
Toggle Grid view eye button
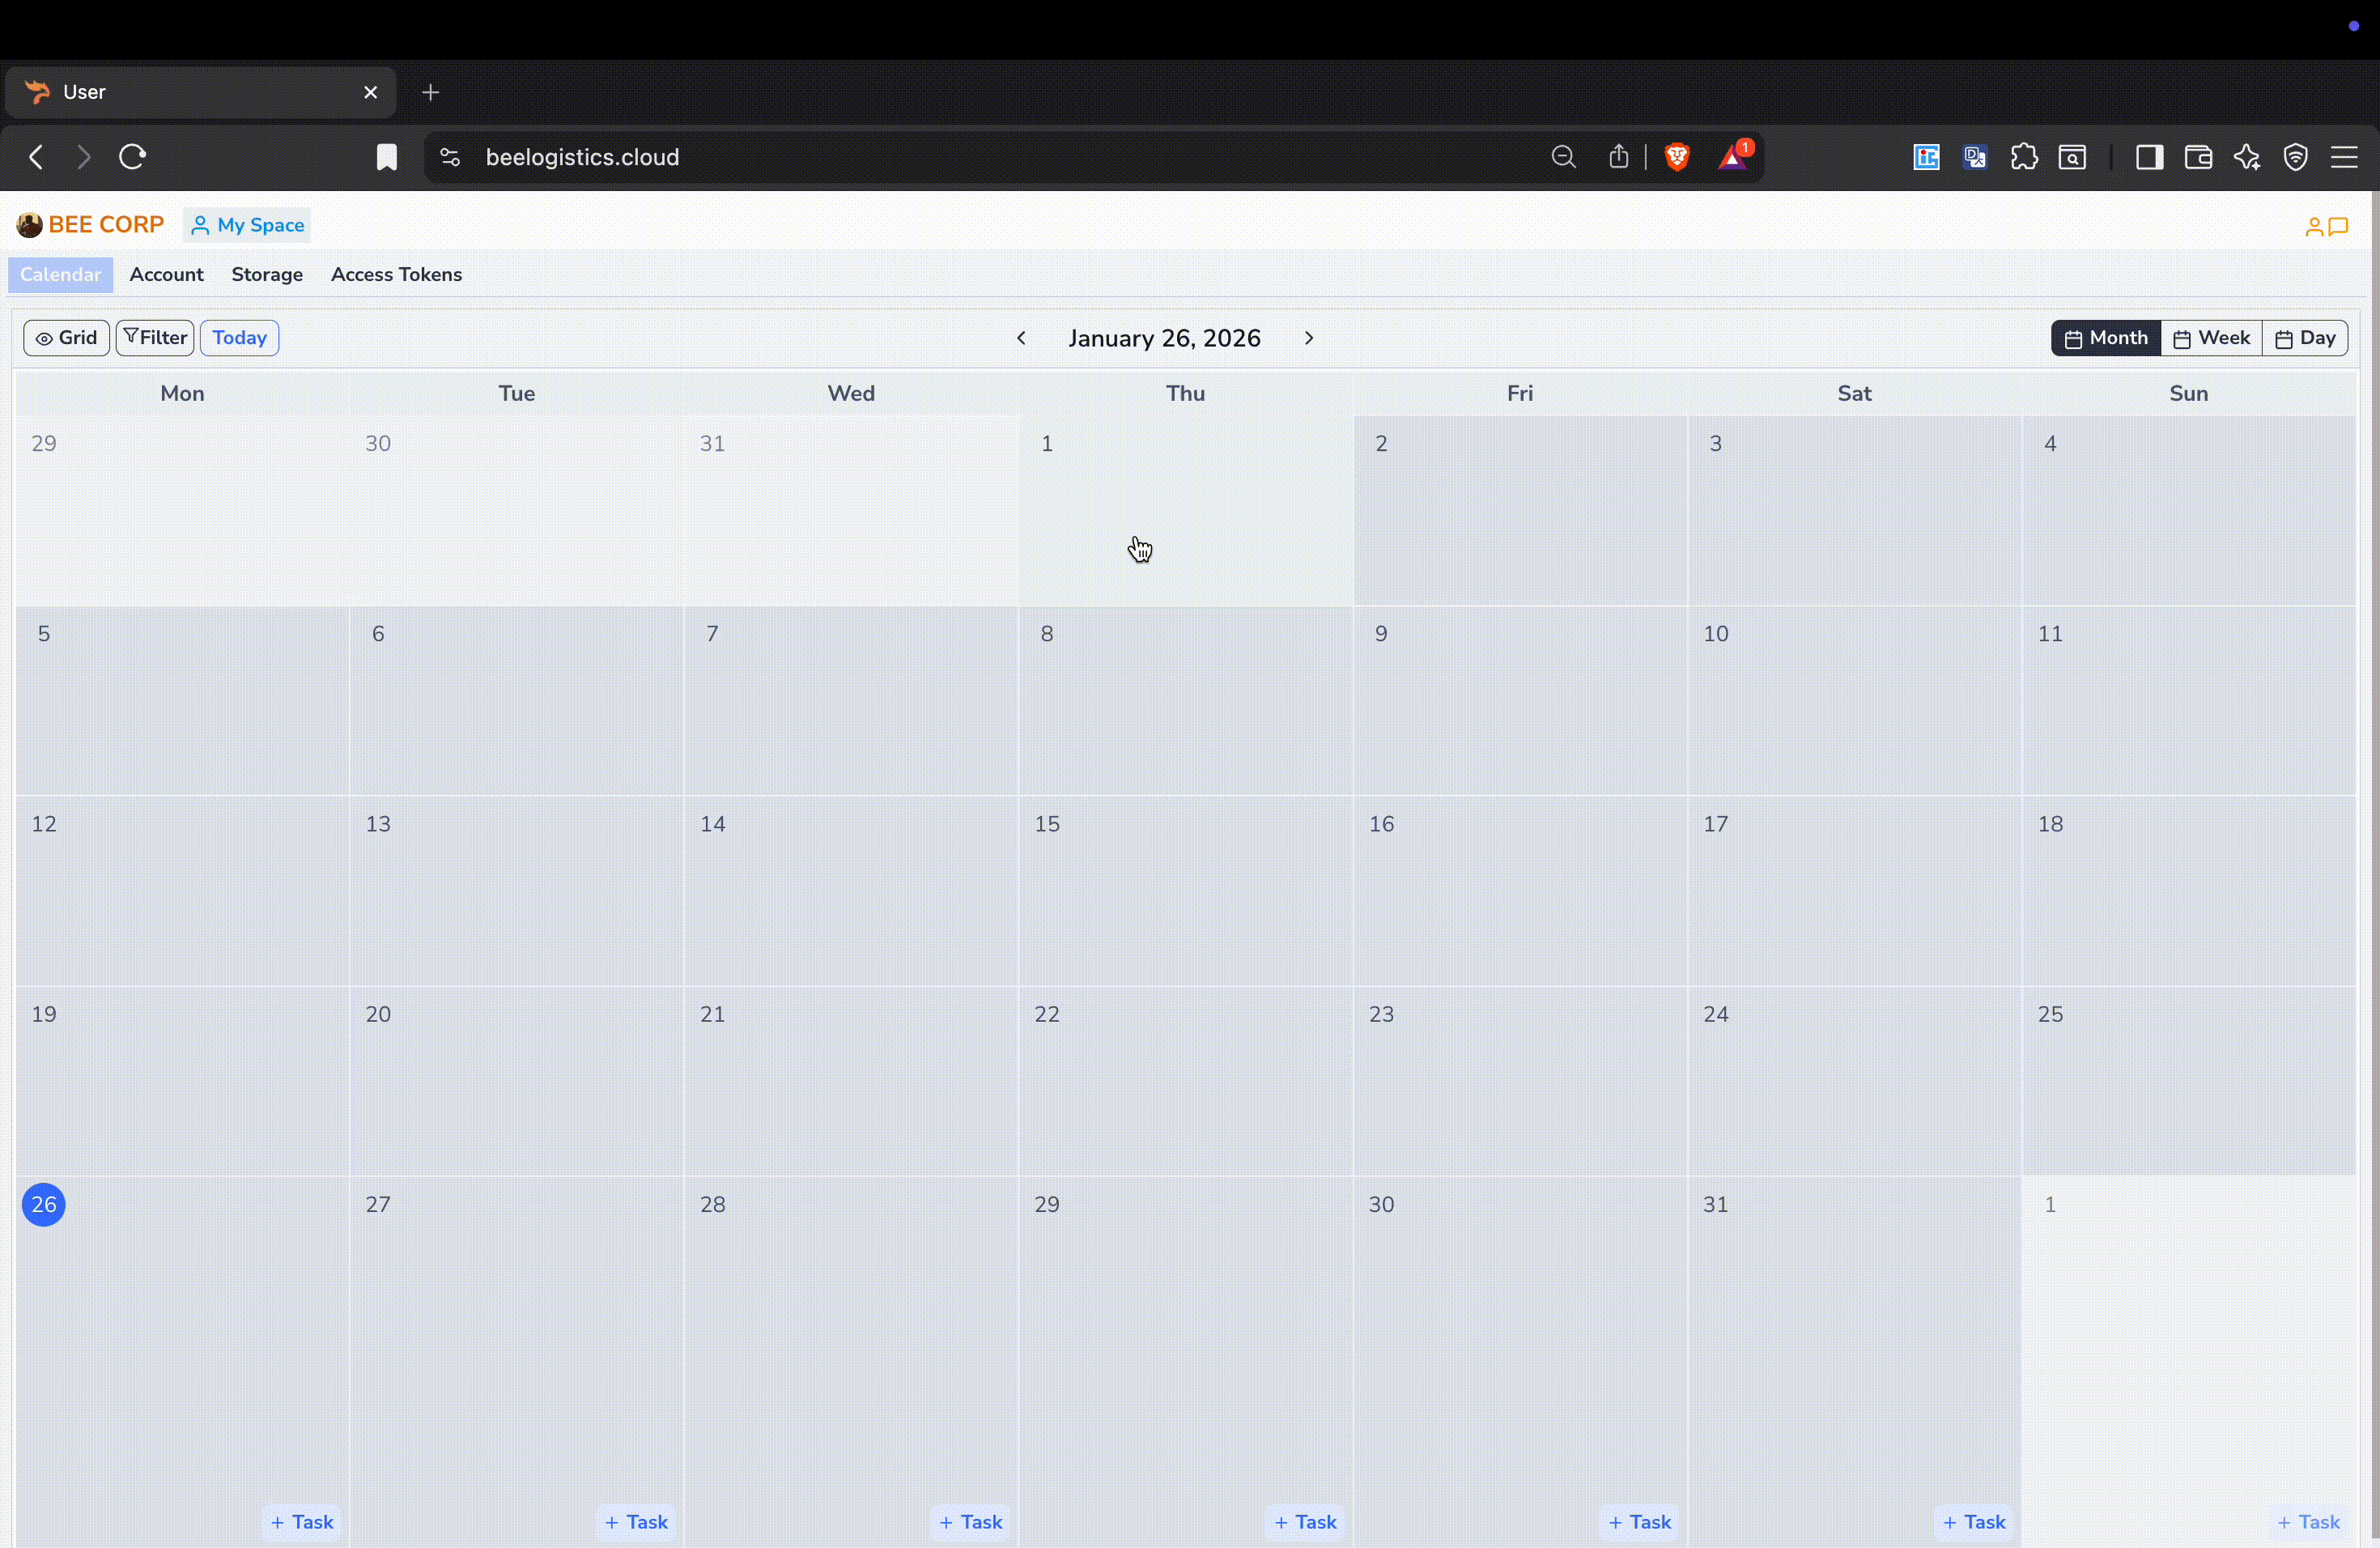click(x=67, y=338)
